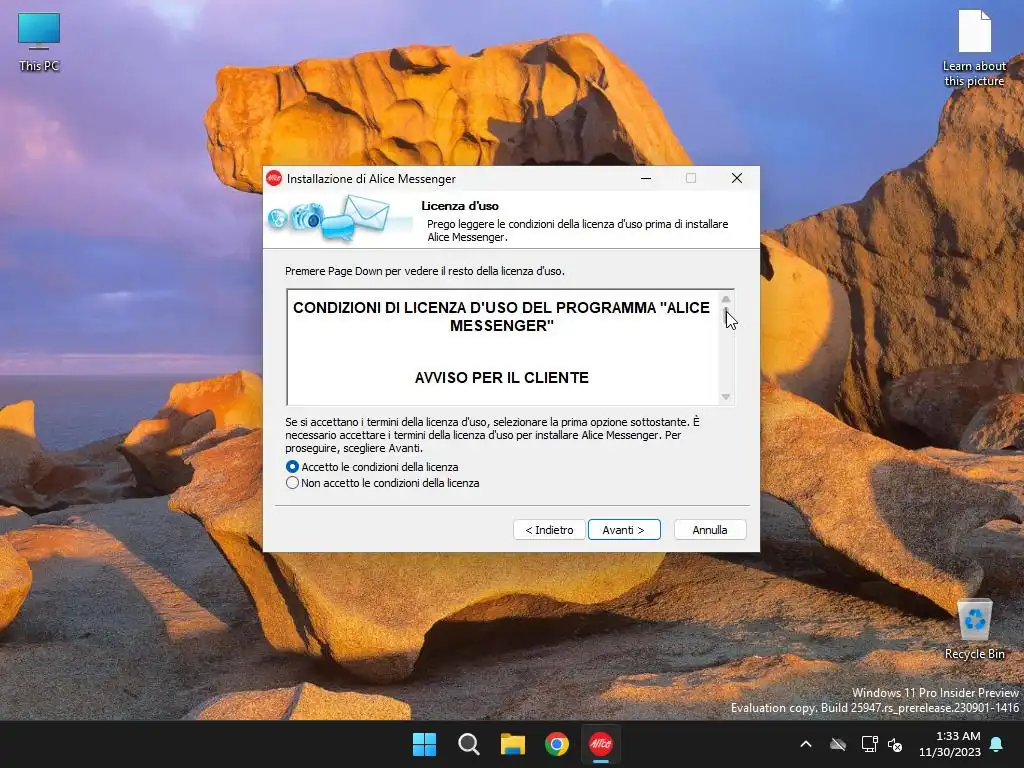Click the Avanti > button
This screenshot has width=1024, height=768.
pyautogui.click(x=624, y=530)
